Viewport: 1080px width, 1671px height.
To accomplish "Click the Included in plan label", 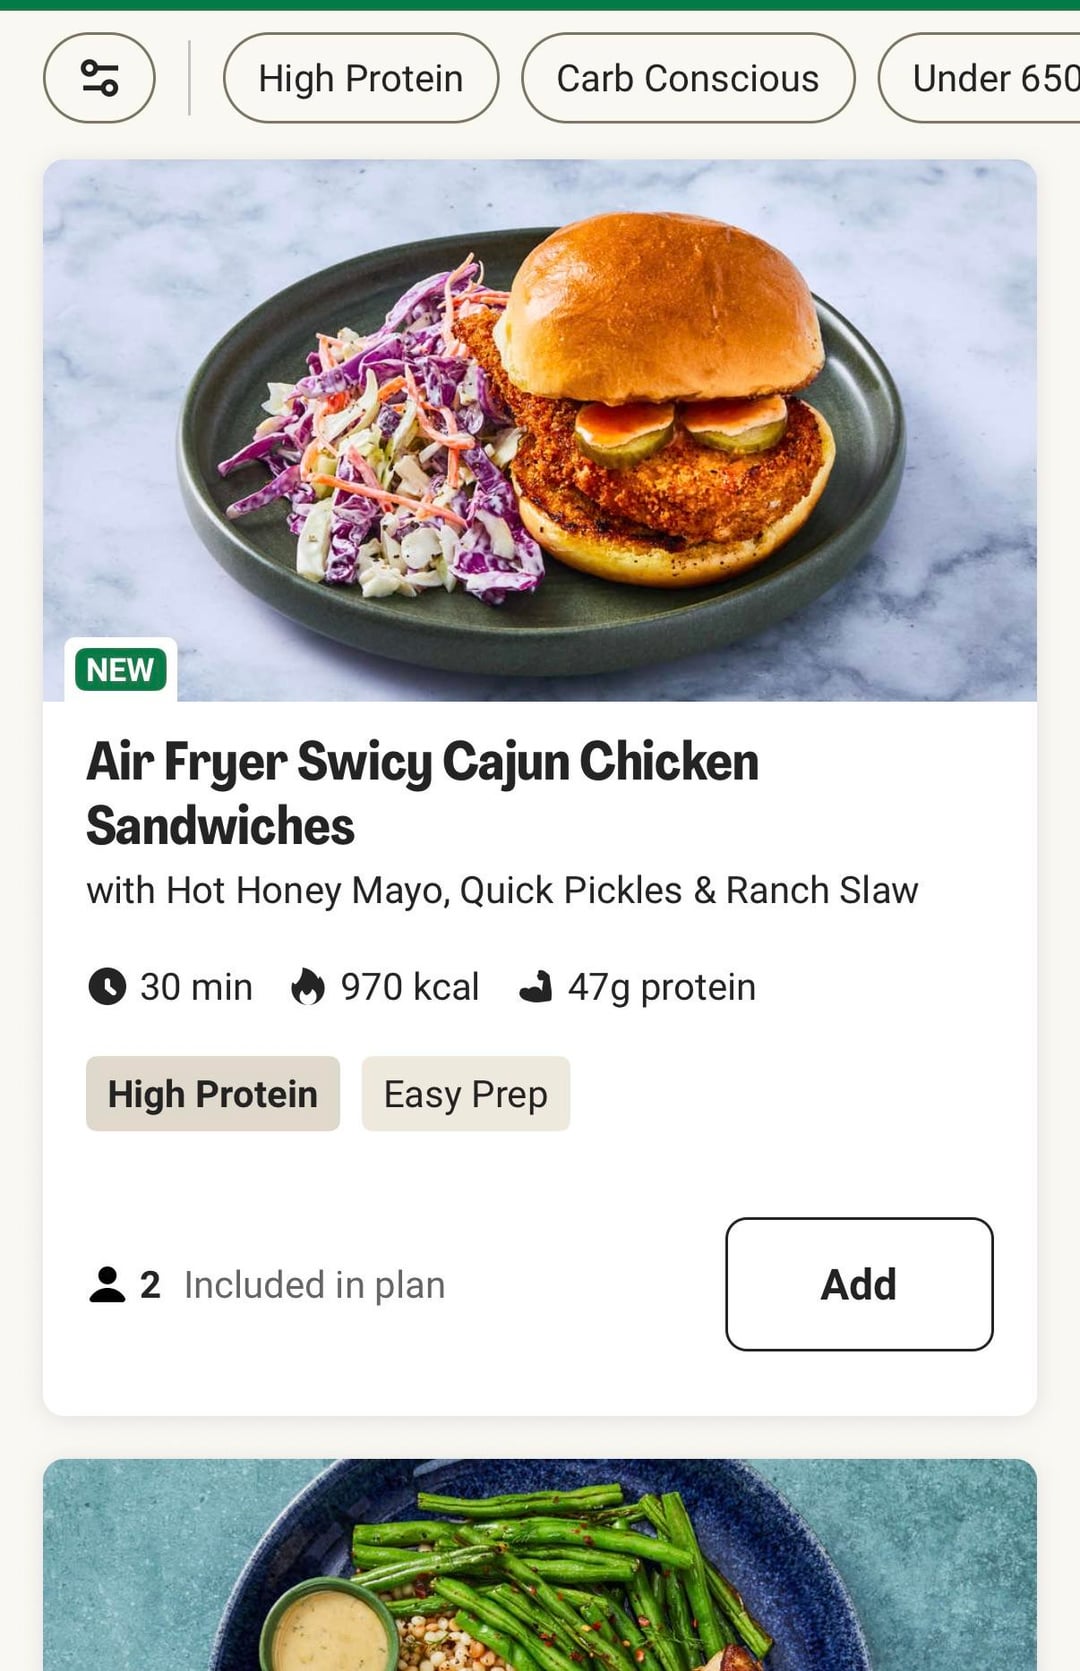I will (x=314, y=1285).
